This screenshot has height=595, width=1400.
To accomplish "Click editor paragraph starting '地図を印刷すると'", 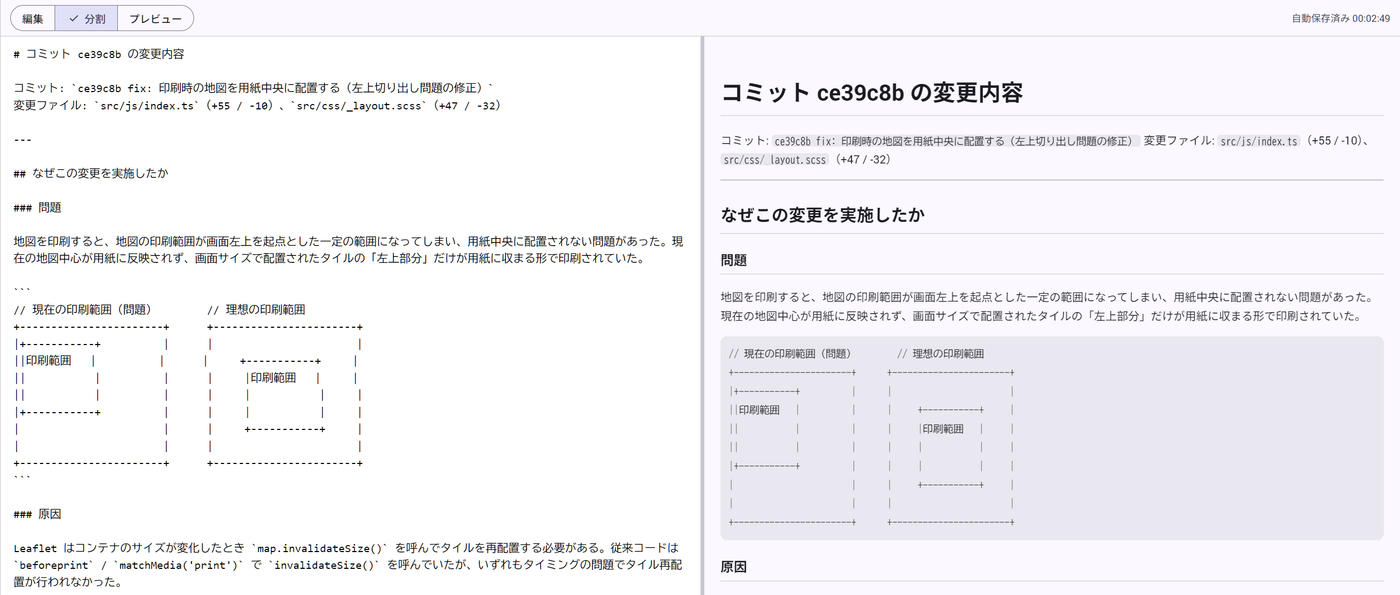I will click(348, 250).
